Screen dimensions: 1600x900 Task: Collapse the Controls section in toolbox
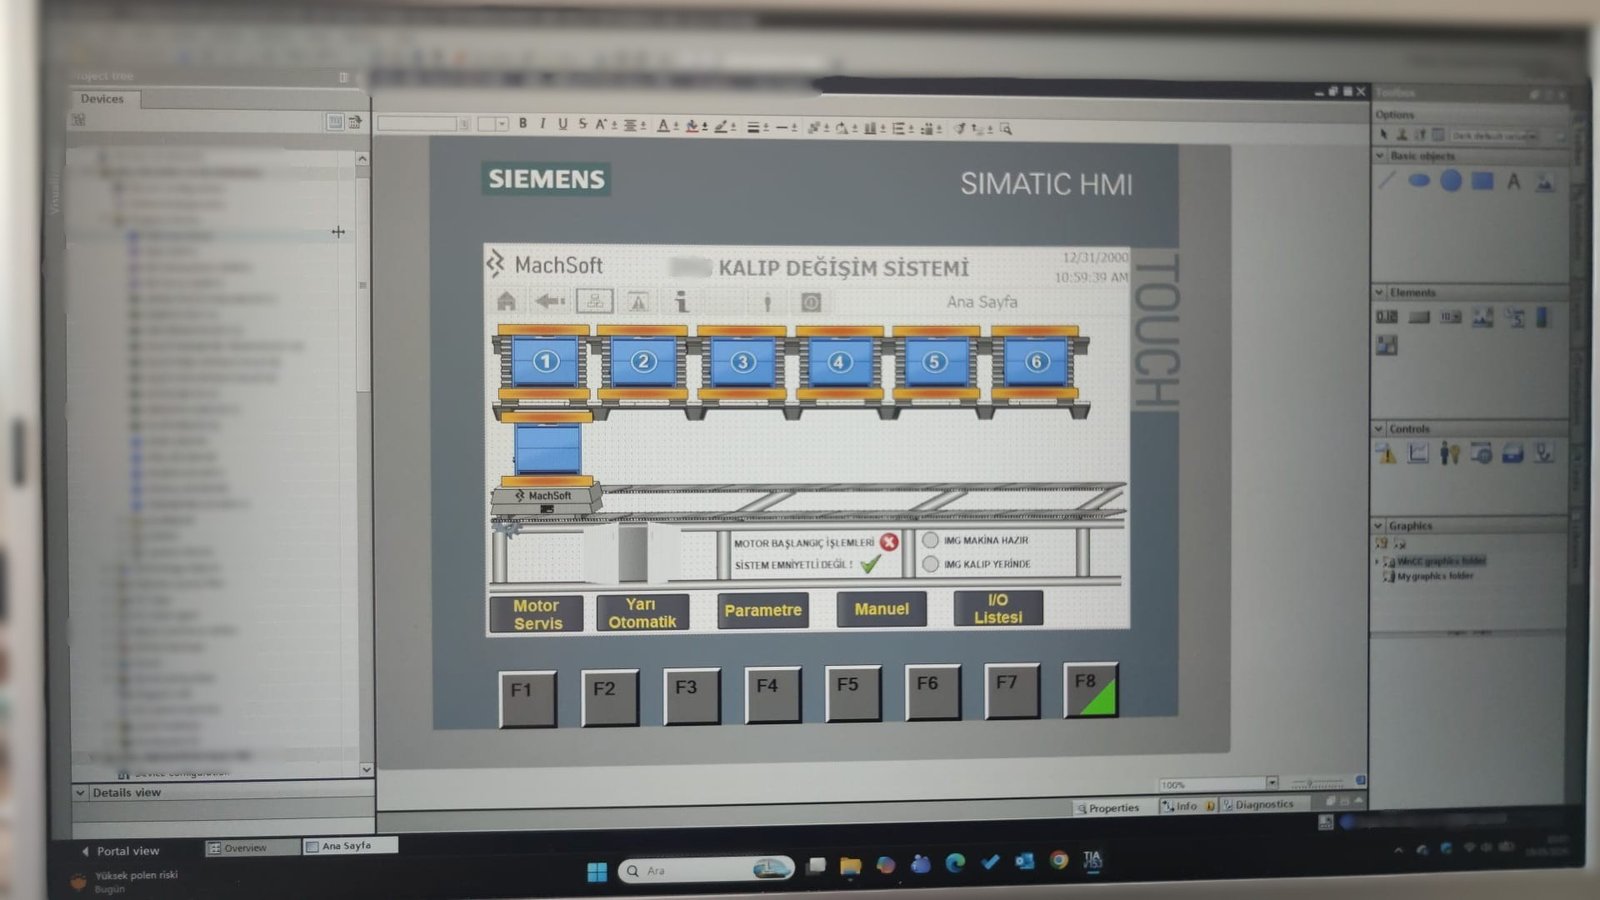1380,428
